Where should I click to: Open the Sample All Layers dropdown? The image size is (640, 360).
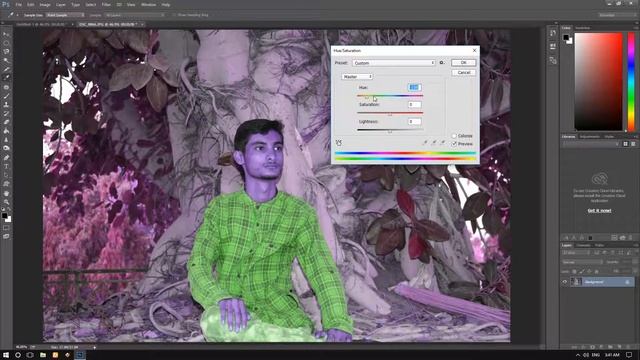click(x=135, y=15)
